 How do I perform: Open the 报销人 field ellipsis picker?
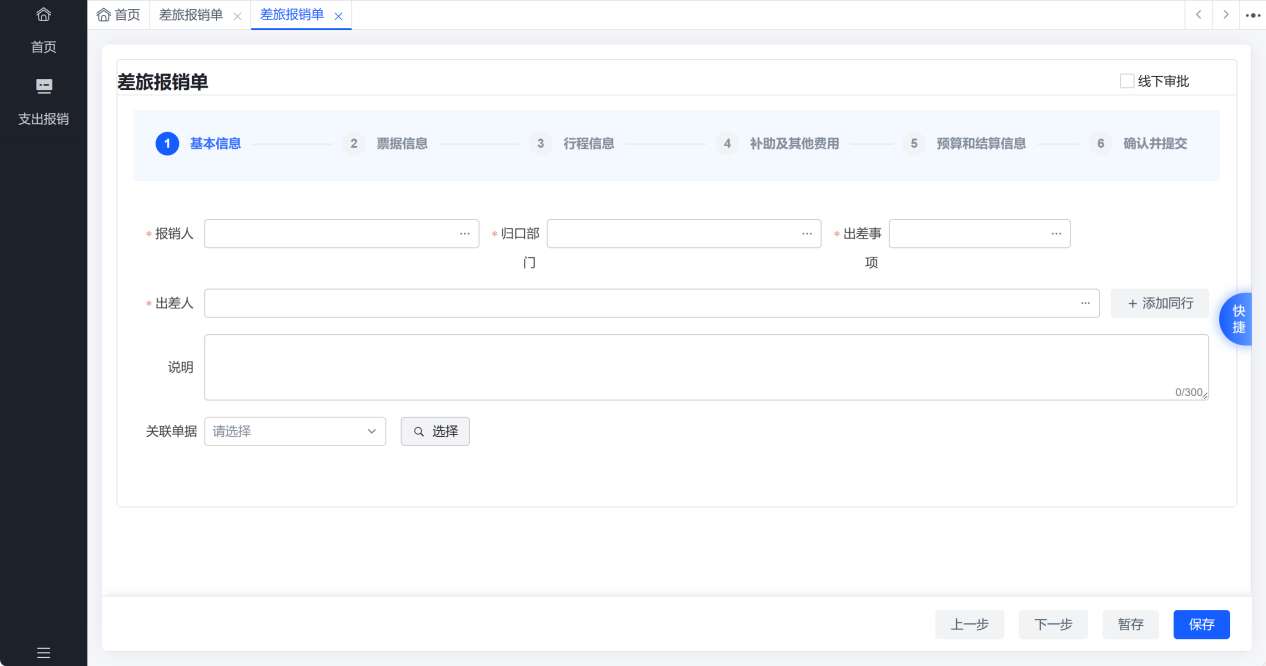[x=465, y=233]
